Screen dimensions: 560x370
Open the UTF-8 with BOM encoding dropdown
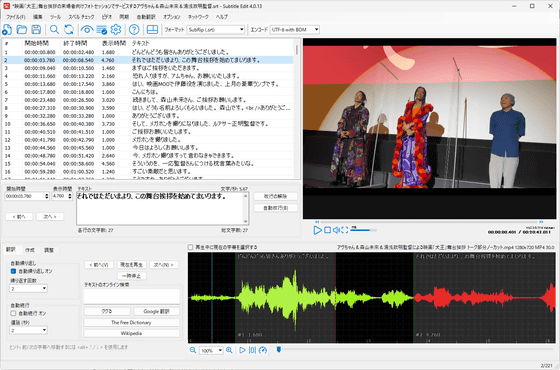(295, 30)
